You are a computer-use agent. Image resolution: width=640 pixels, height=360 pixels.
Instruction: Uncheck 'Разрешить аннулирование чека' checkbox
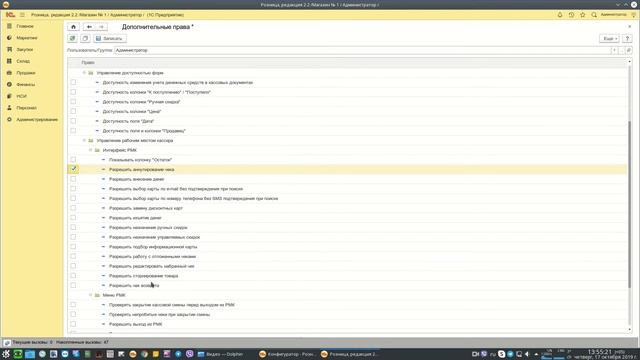click(73, 169)
